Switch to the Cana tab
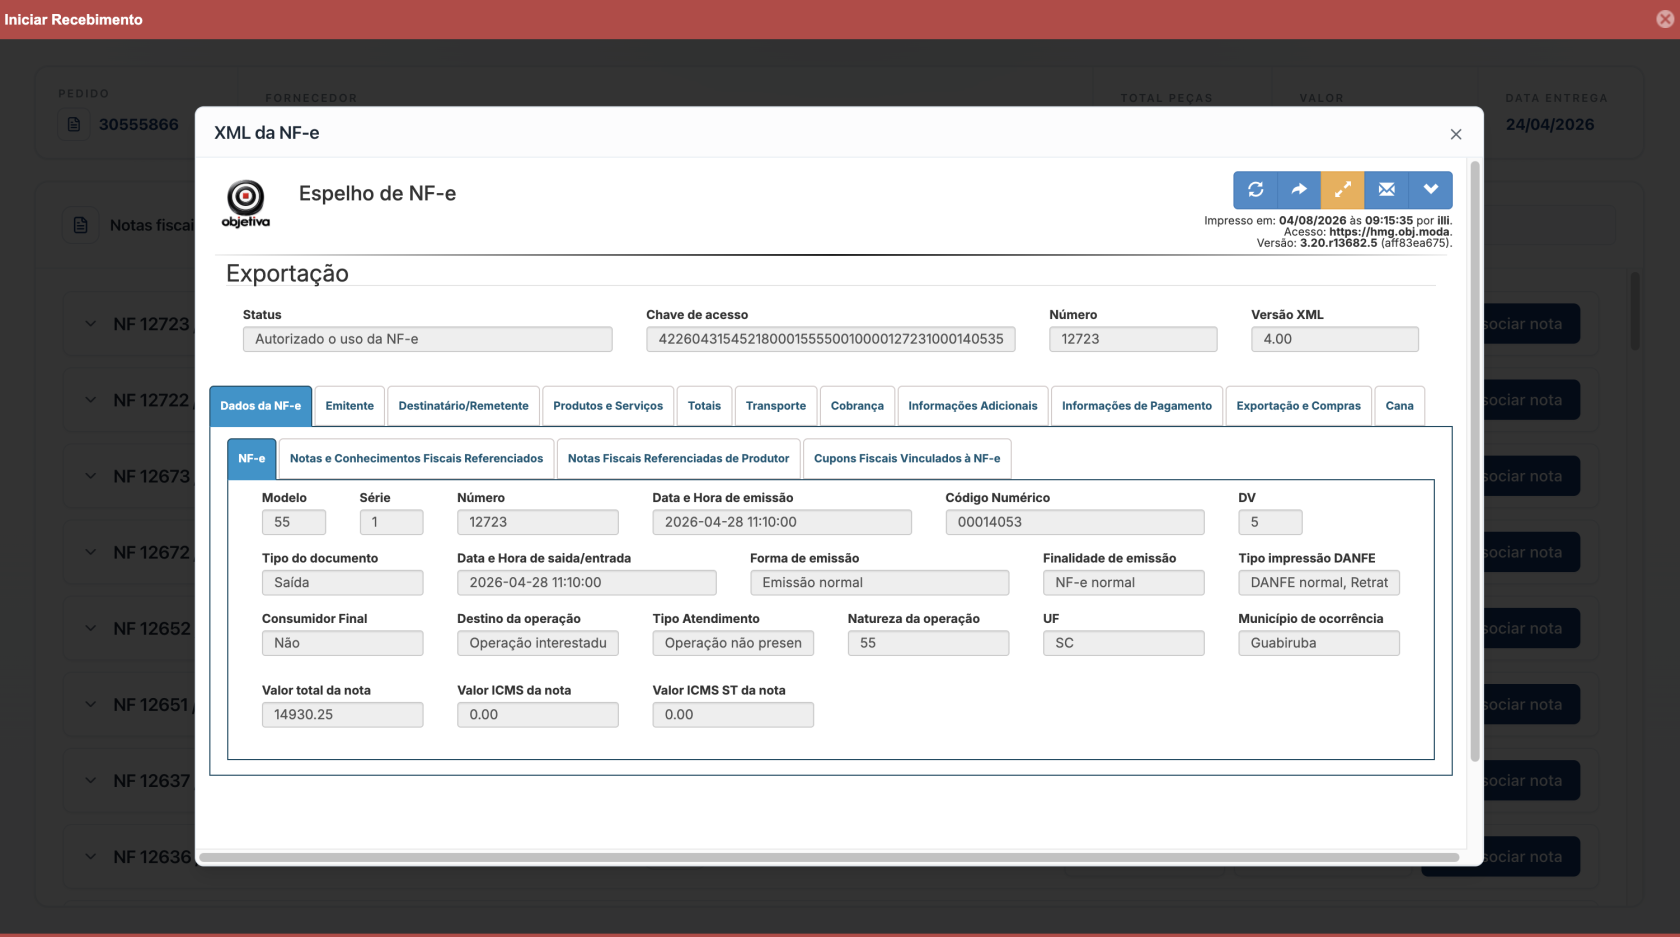 [1399, 406]
